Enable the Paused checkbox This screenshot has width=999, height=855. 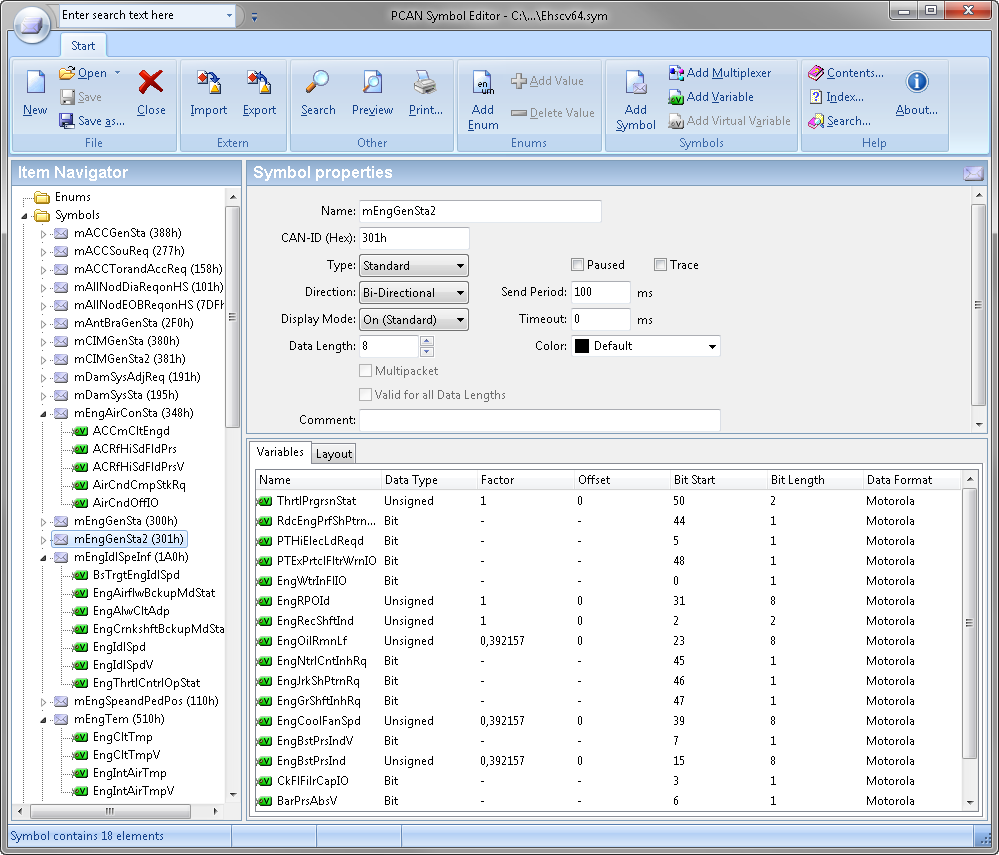click(578, 265)
